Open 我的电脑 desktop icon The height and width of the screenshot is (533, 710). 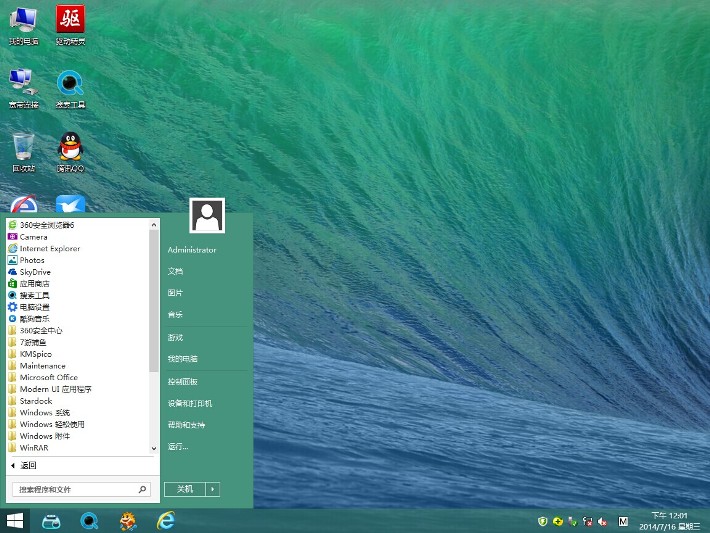tap(23, 20)
